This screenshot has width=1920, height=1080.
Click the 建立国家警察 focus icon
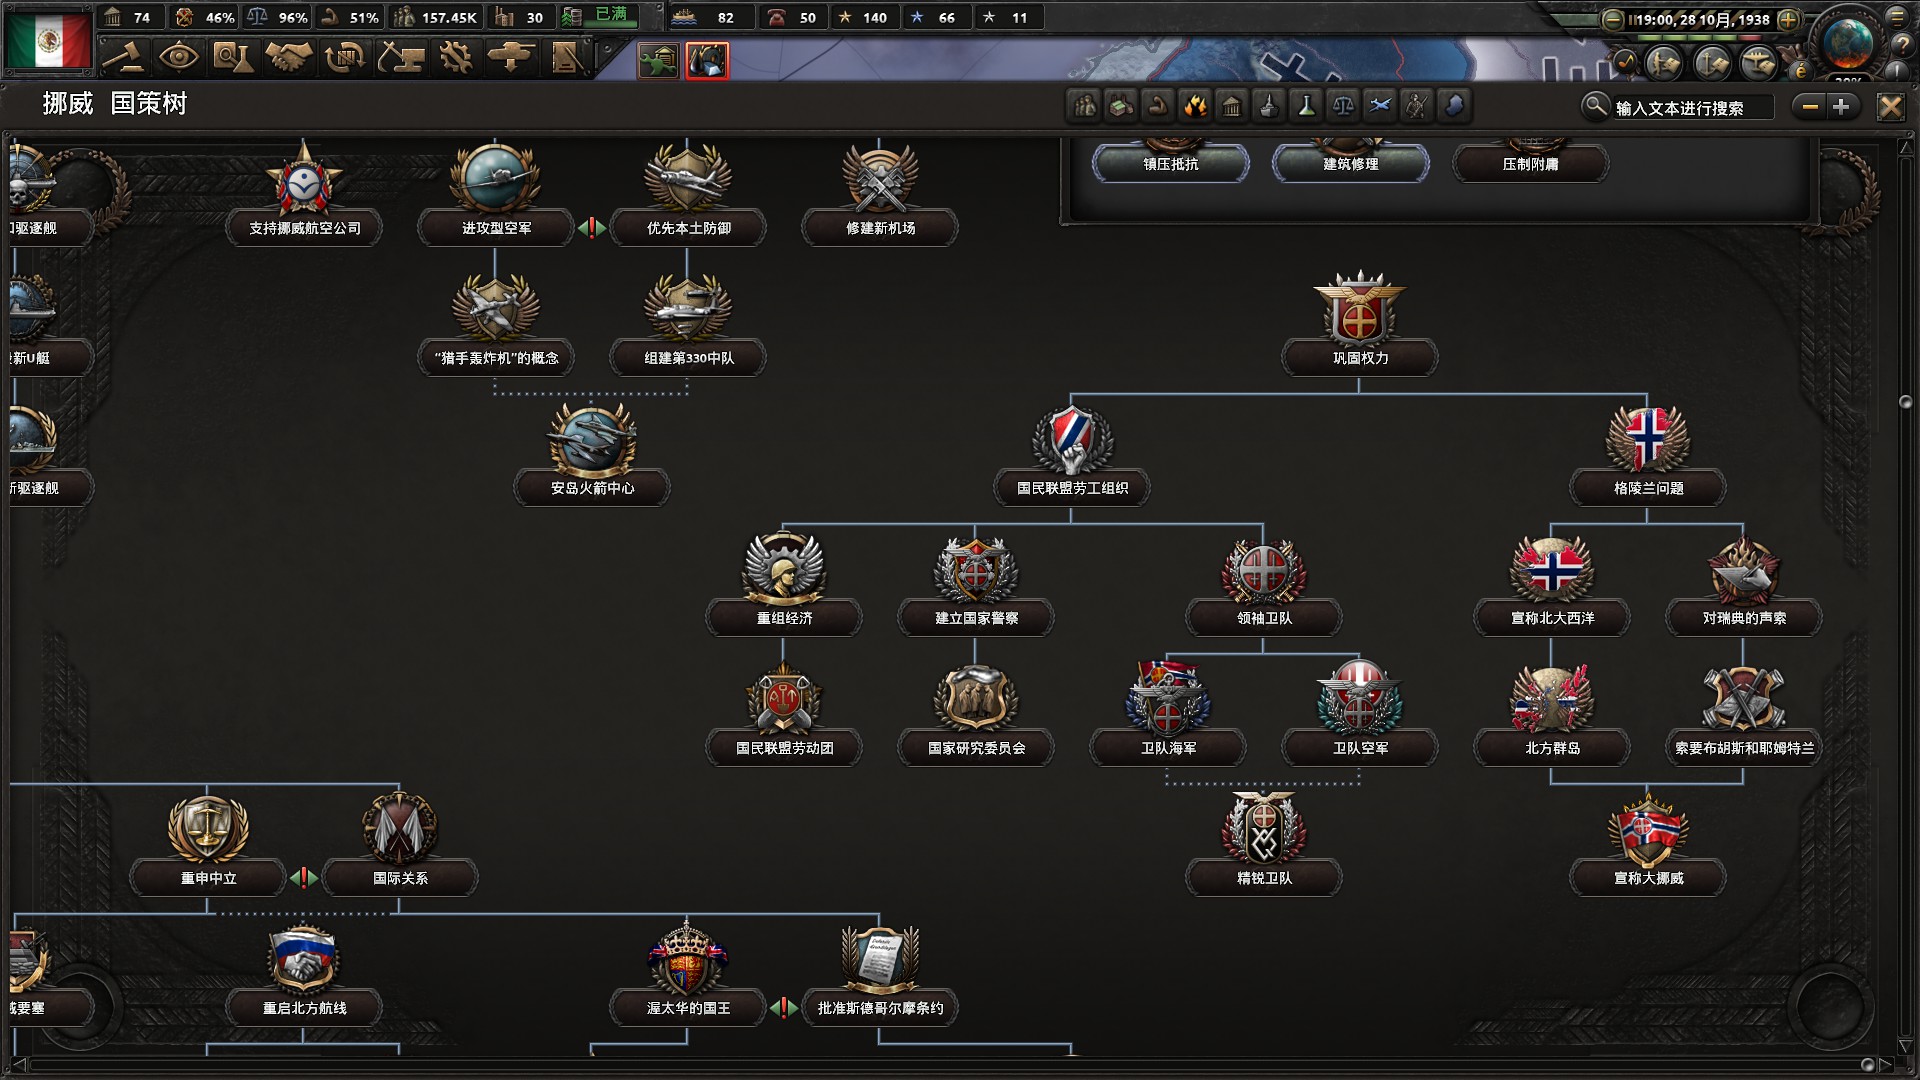(976, 569)
